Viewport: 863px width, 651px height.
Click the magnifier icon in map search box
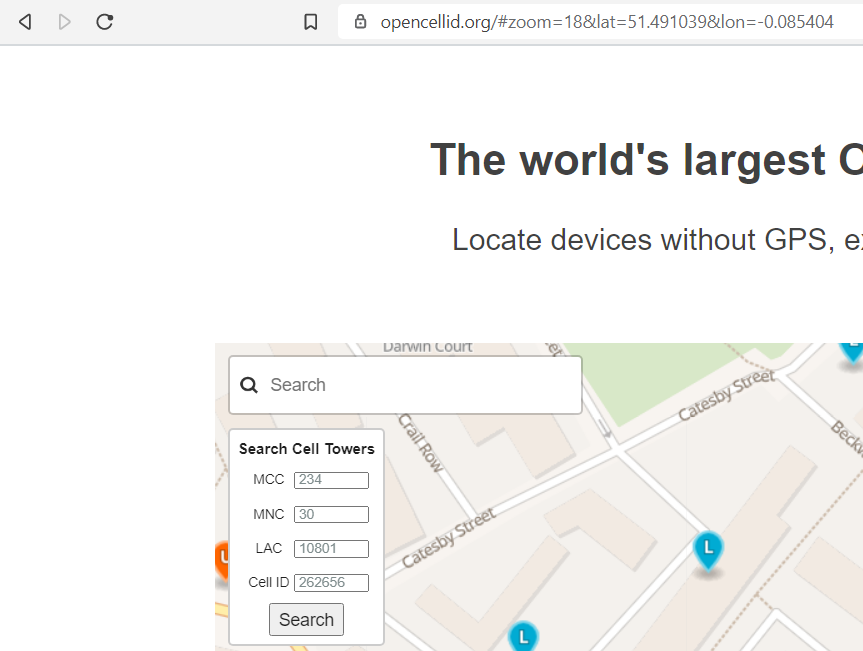point(249,385)
